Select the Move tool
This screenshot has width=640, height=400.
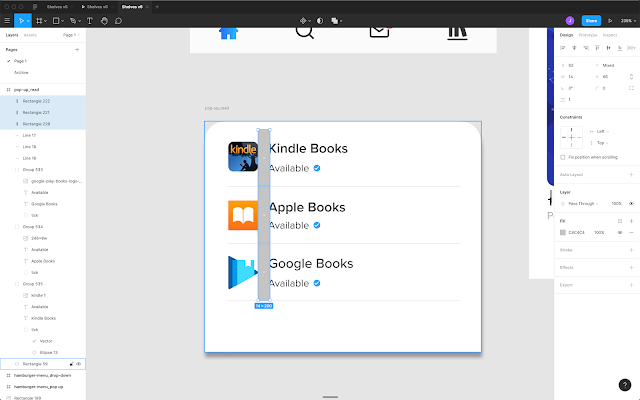pyautogui.click(x=20, y=21)
